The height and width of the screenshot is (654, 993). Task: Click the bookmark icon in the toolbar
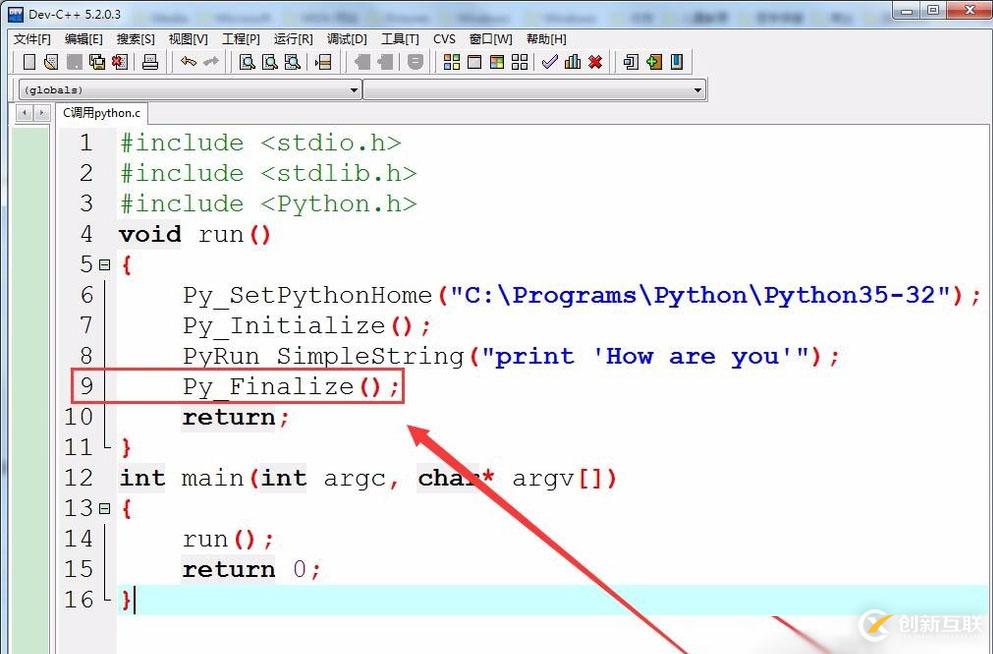pos(677,62)
